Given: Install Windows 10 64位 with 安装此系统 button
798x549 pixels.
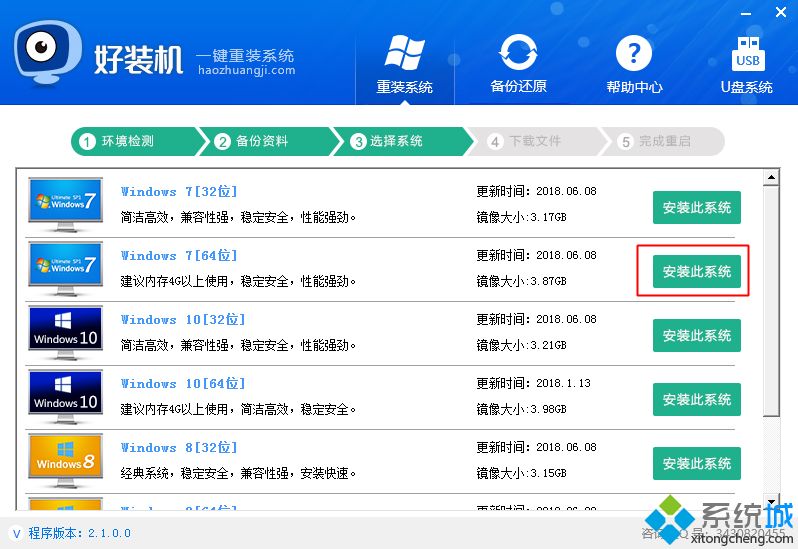Looking at the screenshot, I should pos(696,400).
